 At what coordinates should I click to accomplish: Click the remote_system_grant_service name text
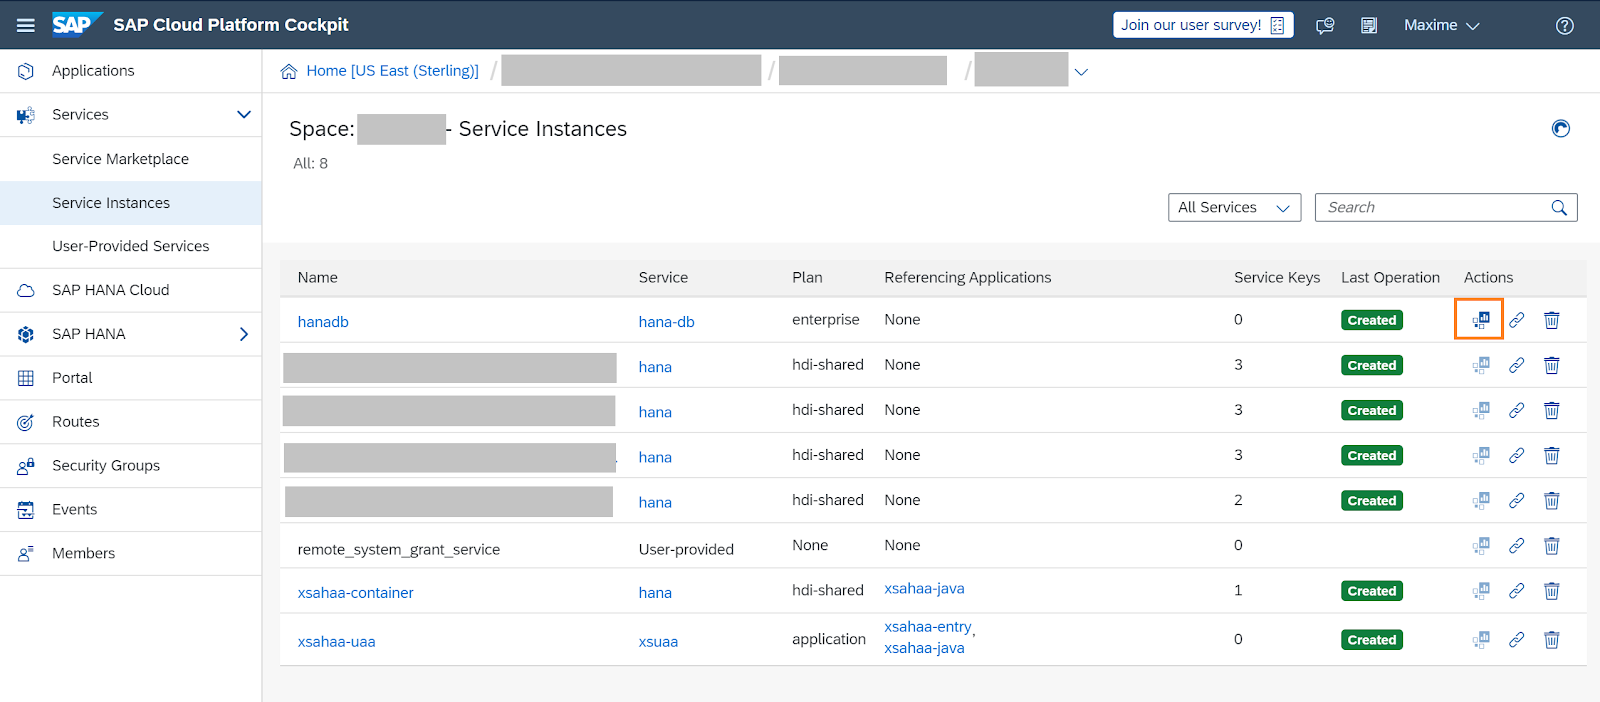398,550
